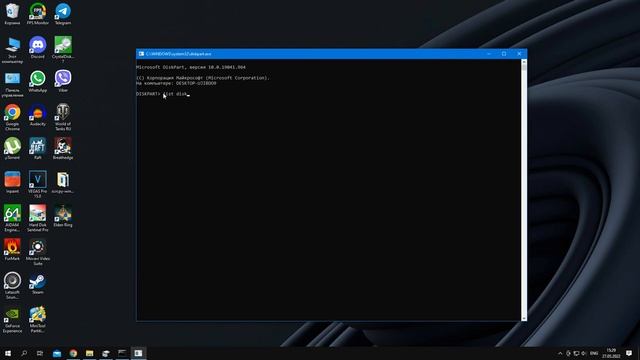The width and height of the screenshot is (640, 360).
Task: Select the MiniTool Partition desktop shortcut
Action: pos(38,319)
